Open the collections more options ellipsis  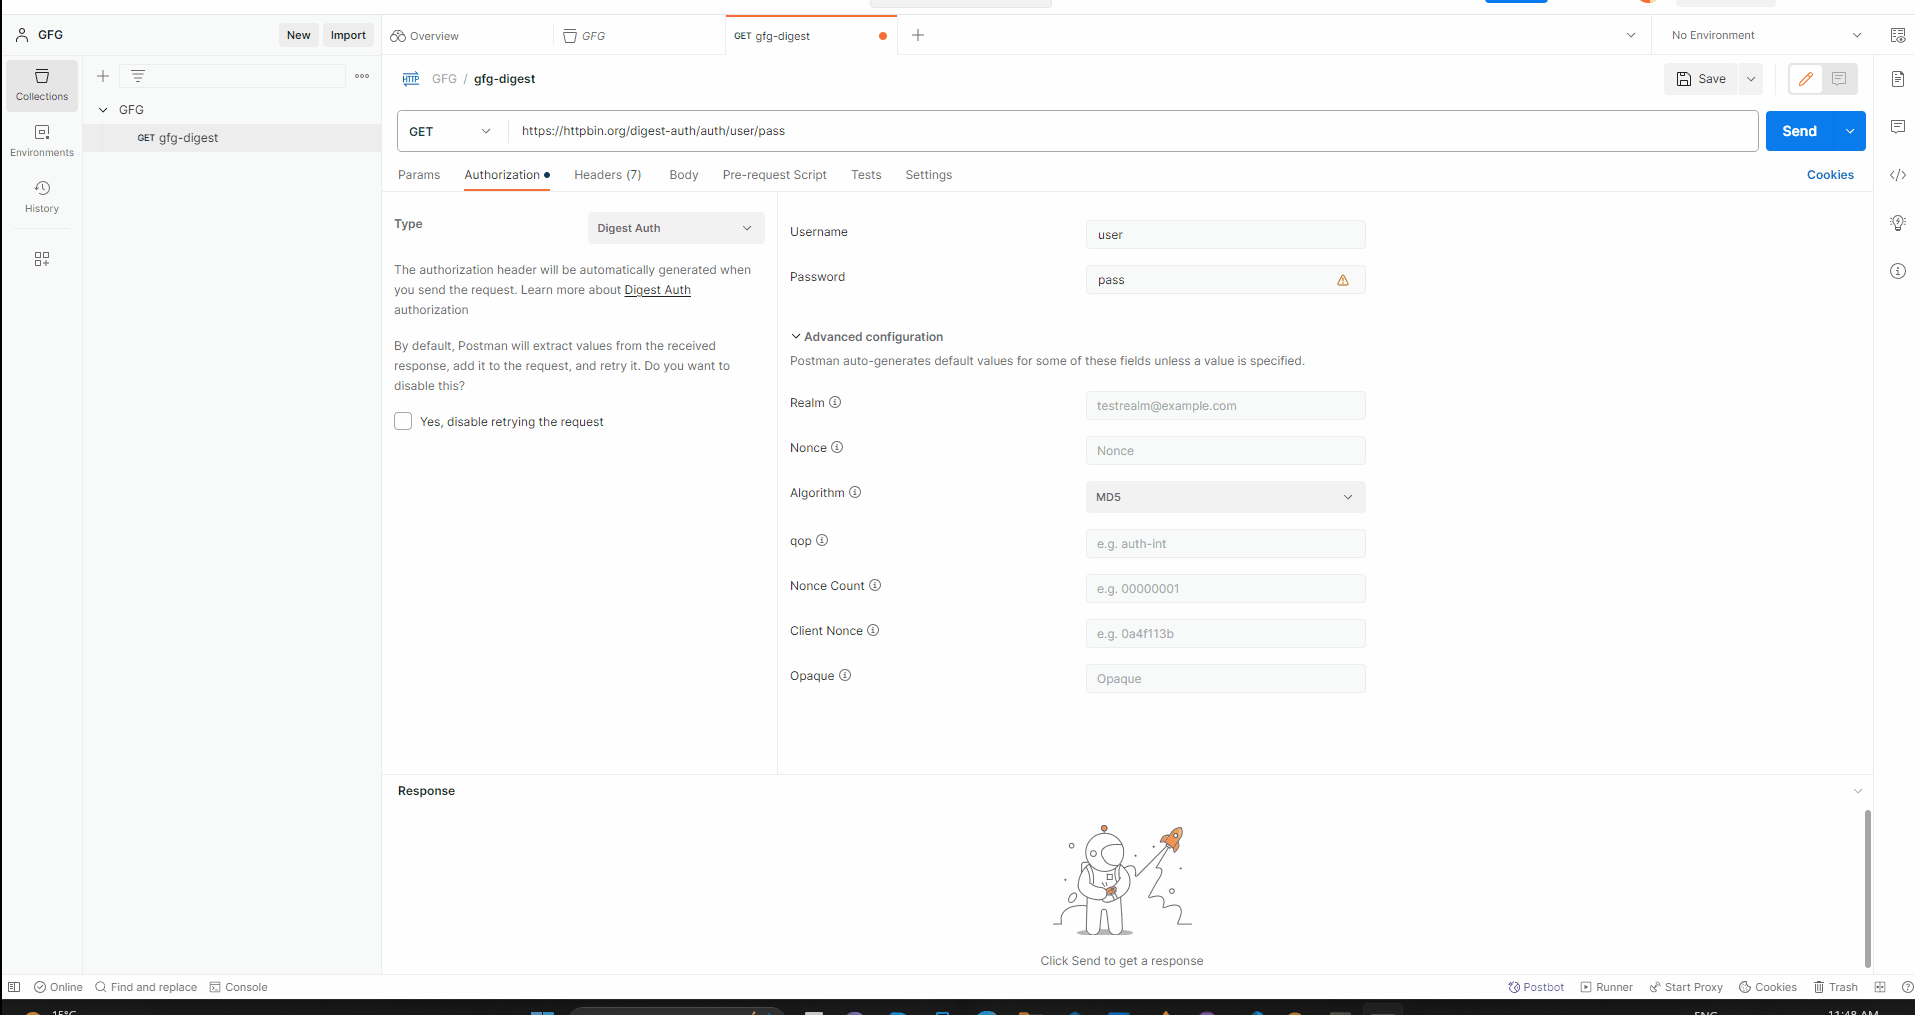(x=362, y=76)
